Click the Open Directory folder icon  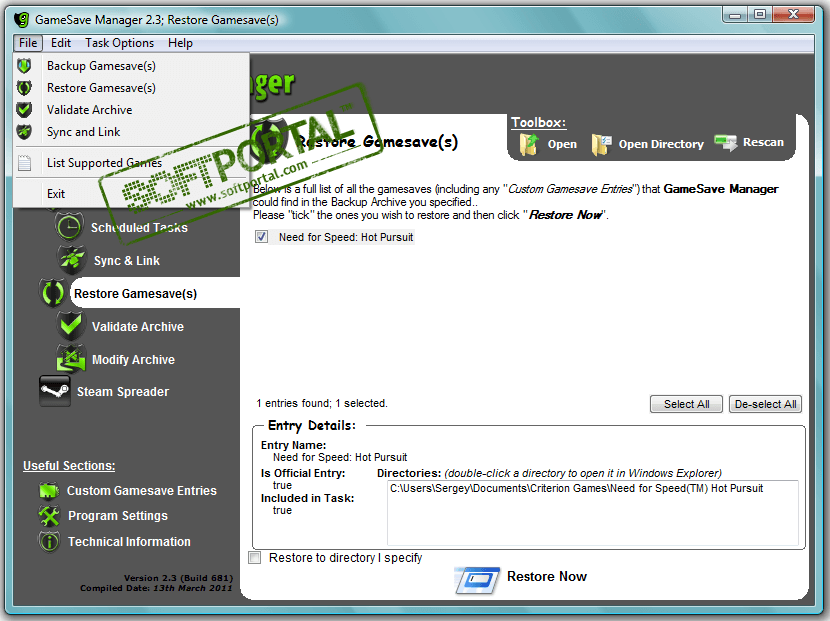[x=601, y=144]
